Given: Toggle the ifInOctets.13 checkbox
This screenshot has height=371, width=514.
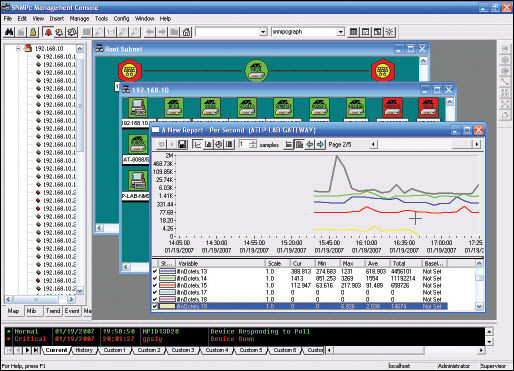Looking at the screenshot, I should [x=155, y=271].
